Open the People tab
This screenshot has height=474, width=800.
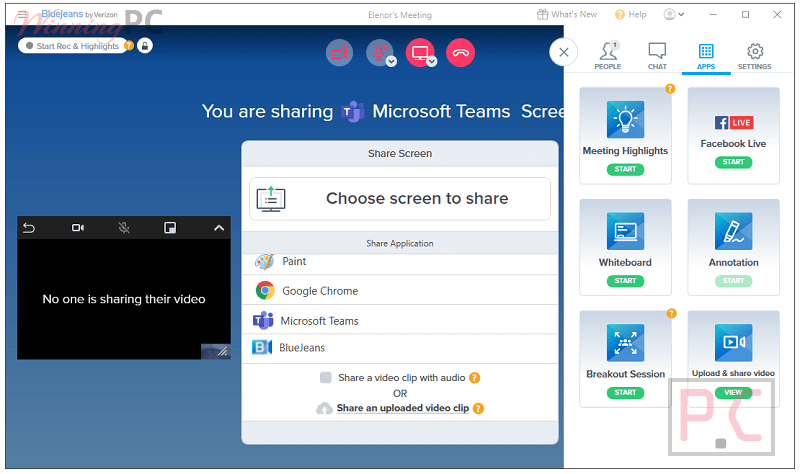coord(608,56)
